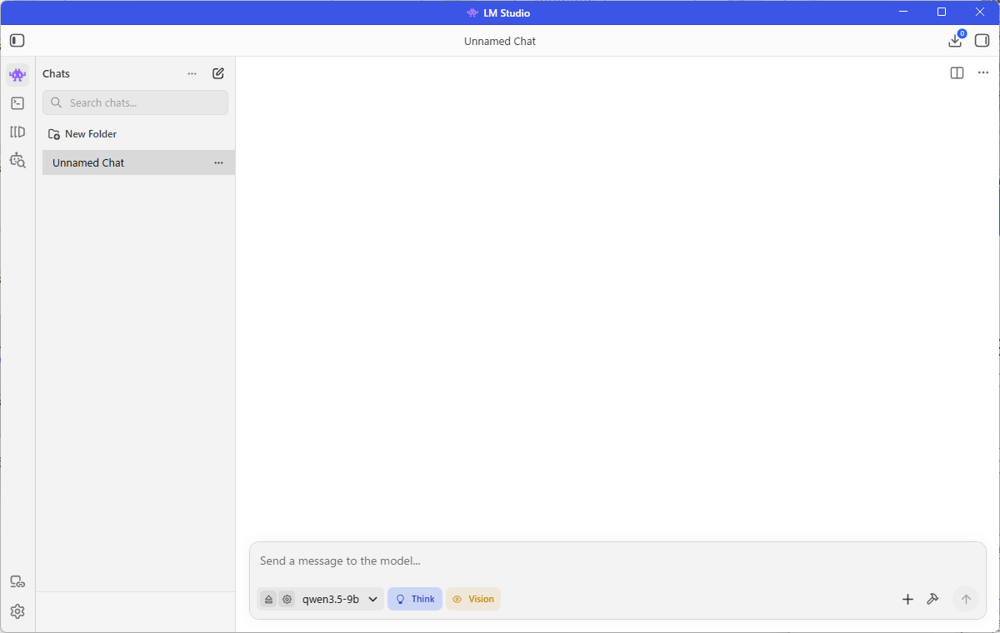Open the downloads icon in top bar

click(955, 41)
